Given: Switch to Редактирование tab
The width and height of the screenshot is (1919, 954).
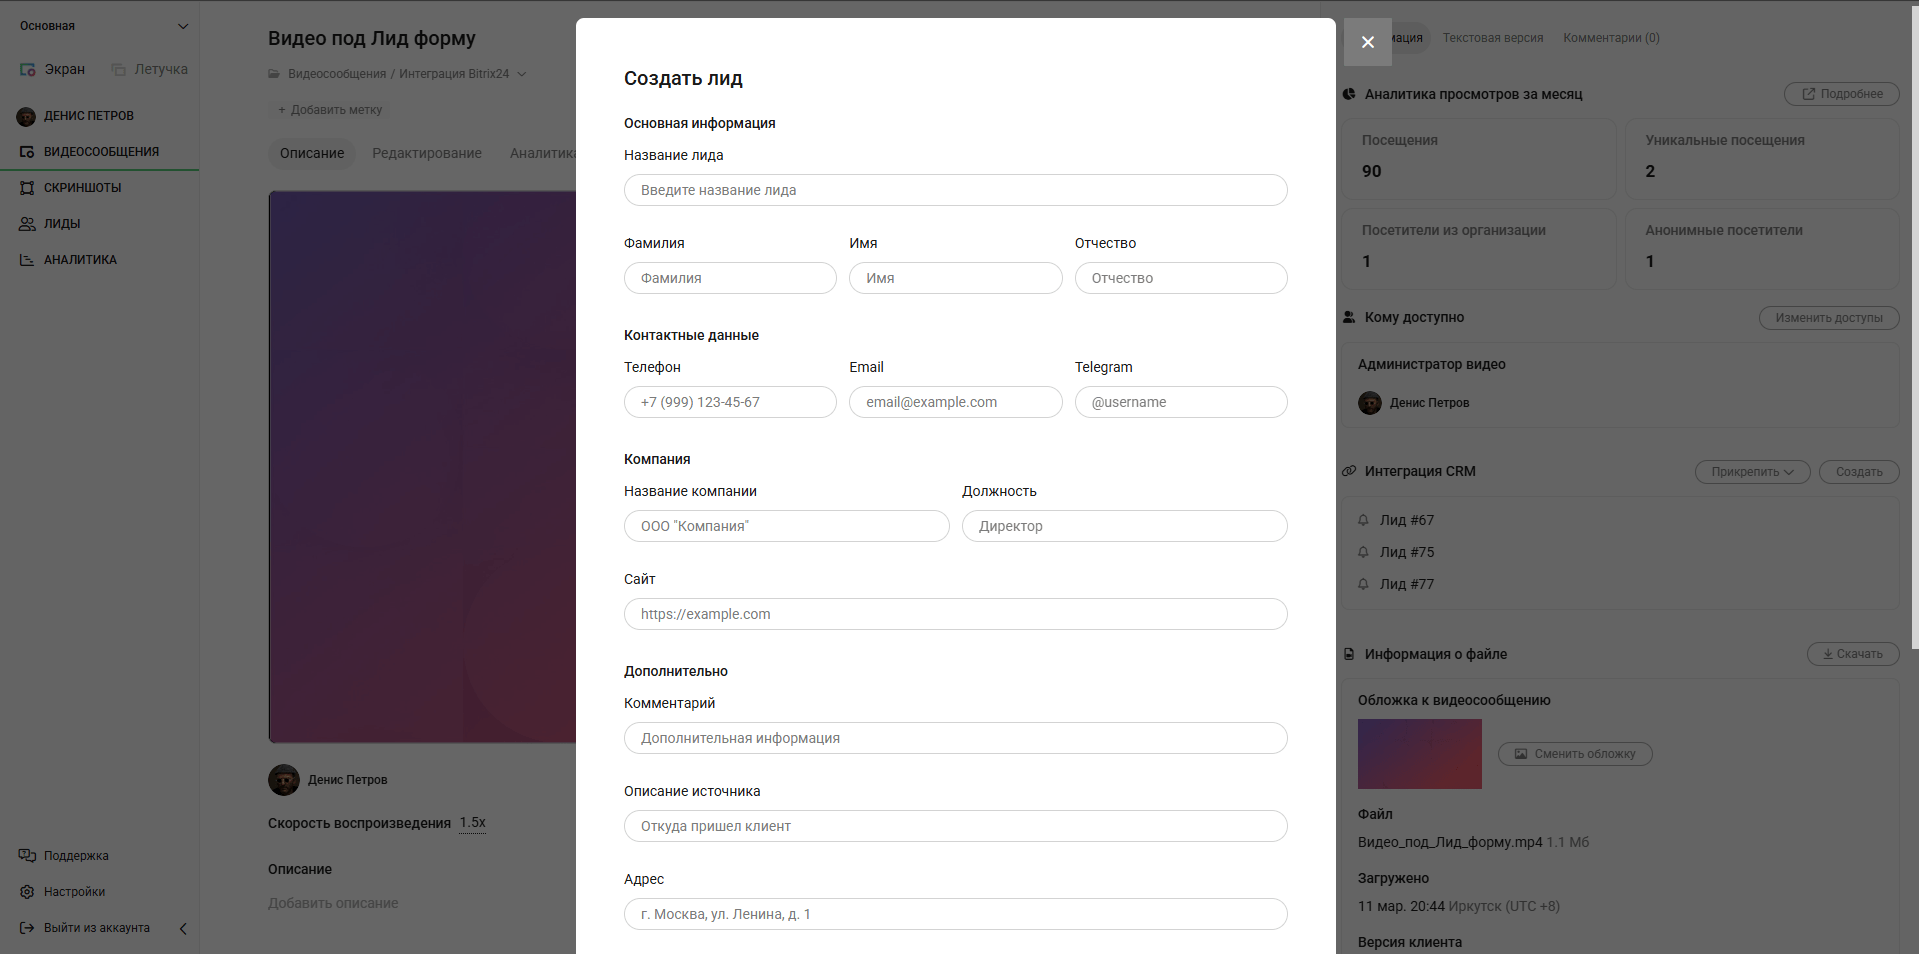Looking at the screenshot, I should tap(426, 153).
